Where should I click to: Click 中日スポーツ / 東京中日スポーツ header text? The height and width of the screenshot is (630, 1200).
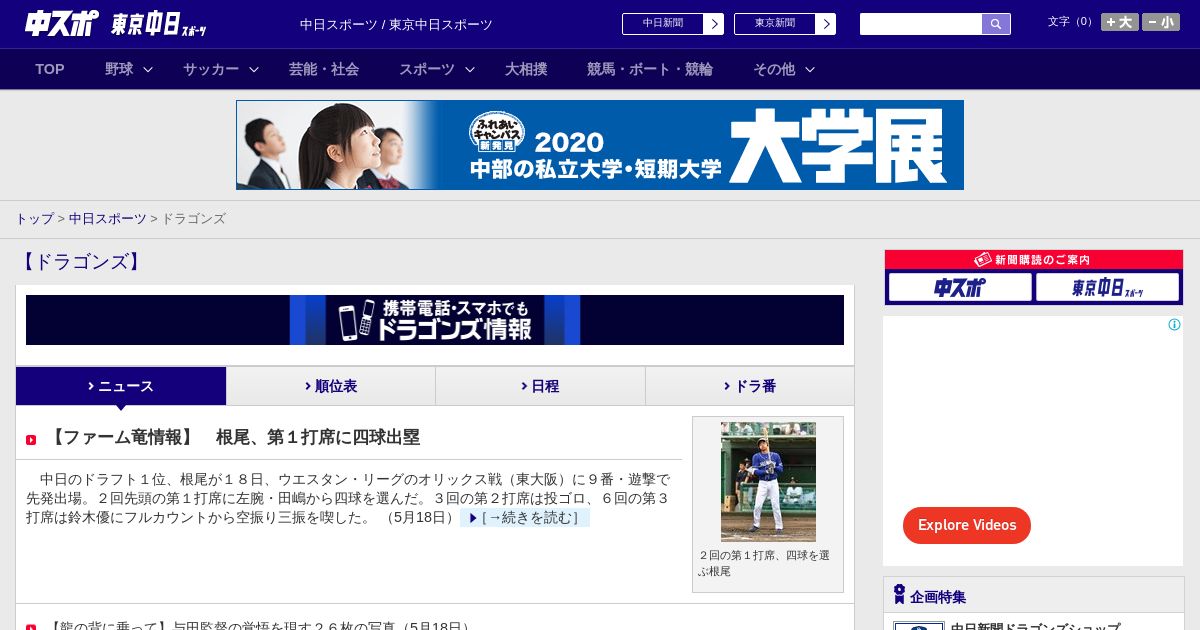tap(396, 24)
